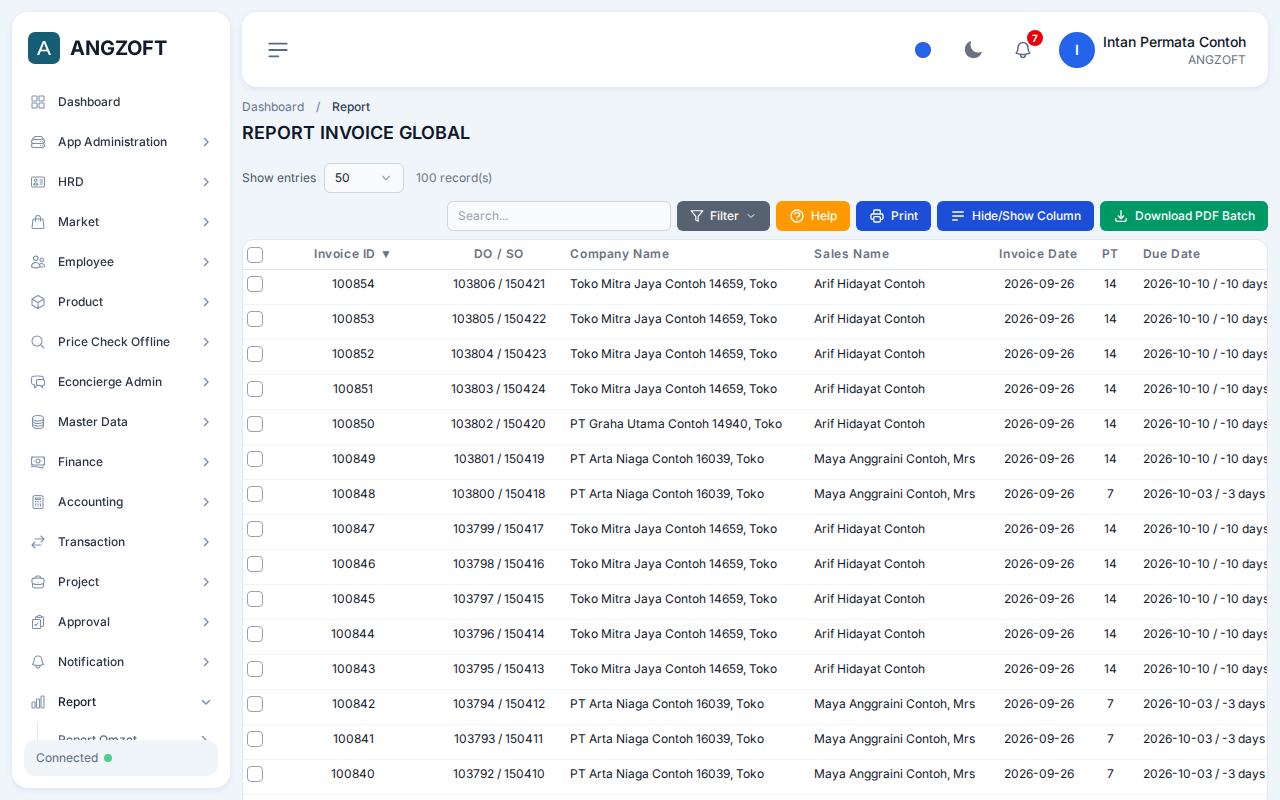The width and height of the screenshot is (1280, 800).
Task: Open the Approval menu item
Action: tap(121, 622)
